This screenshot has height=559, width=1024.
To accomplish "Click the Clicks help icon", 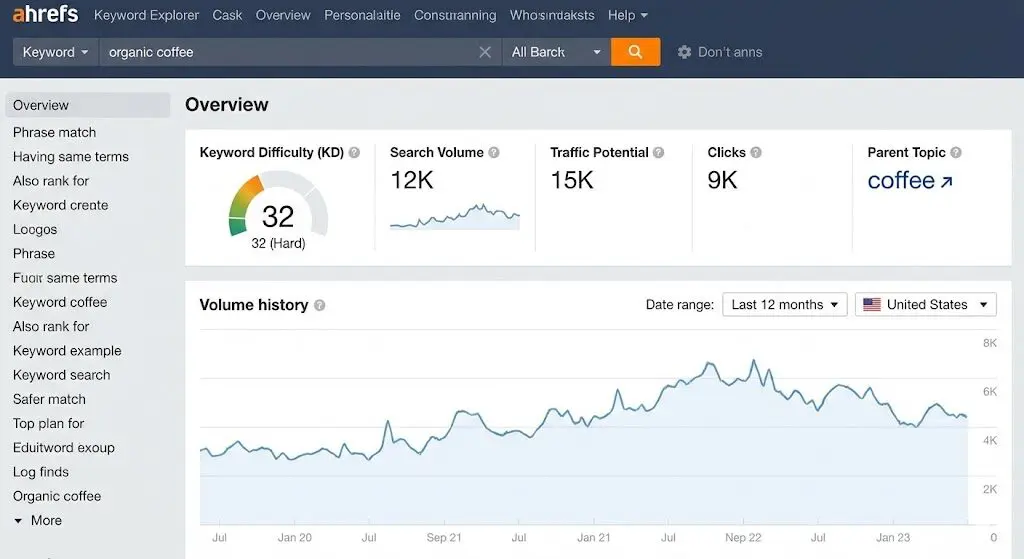I will 756,153.
